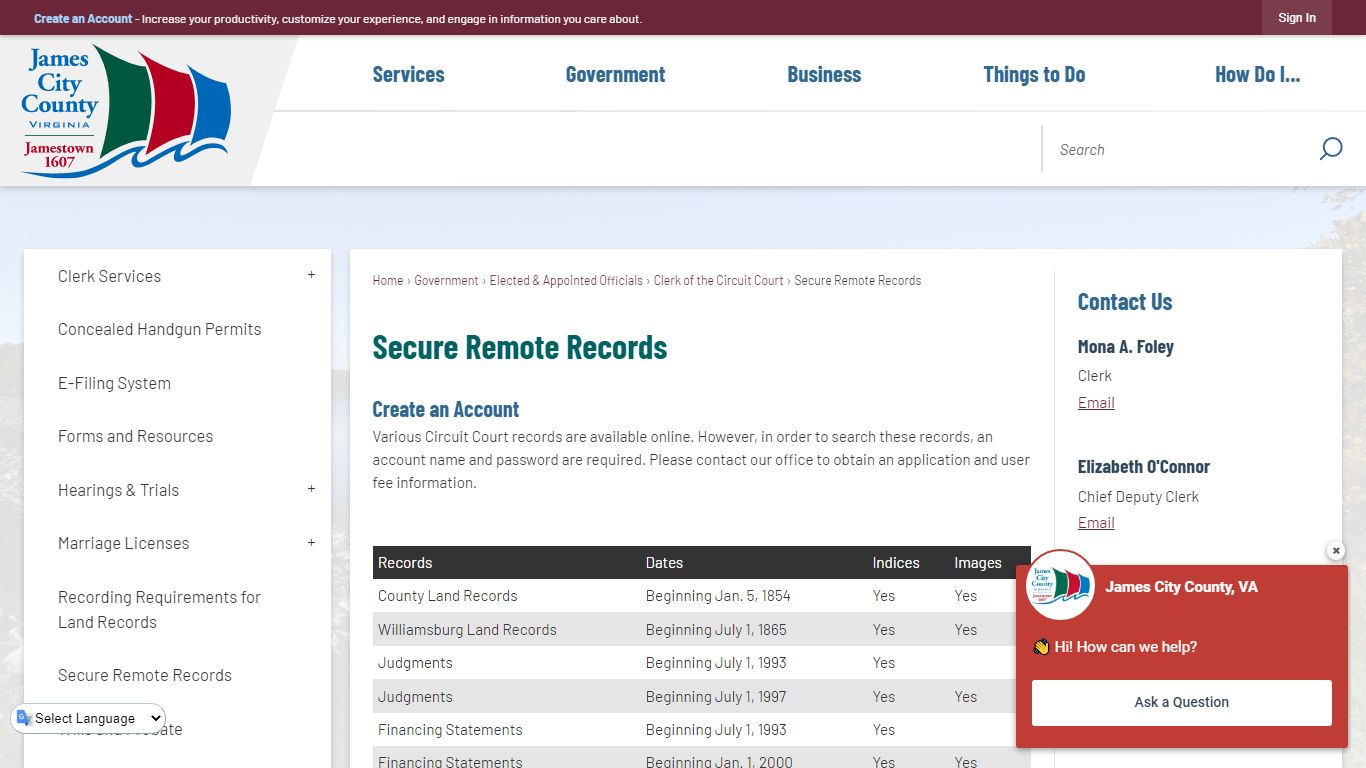Image resolution: width=1366 pixels, height=768 pixels.
Task: Open the Things to Do menu
Action: (1034, 74)
